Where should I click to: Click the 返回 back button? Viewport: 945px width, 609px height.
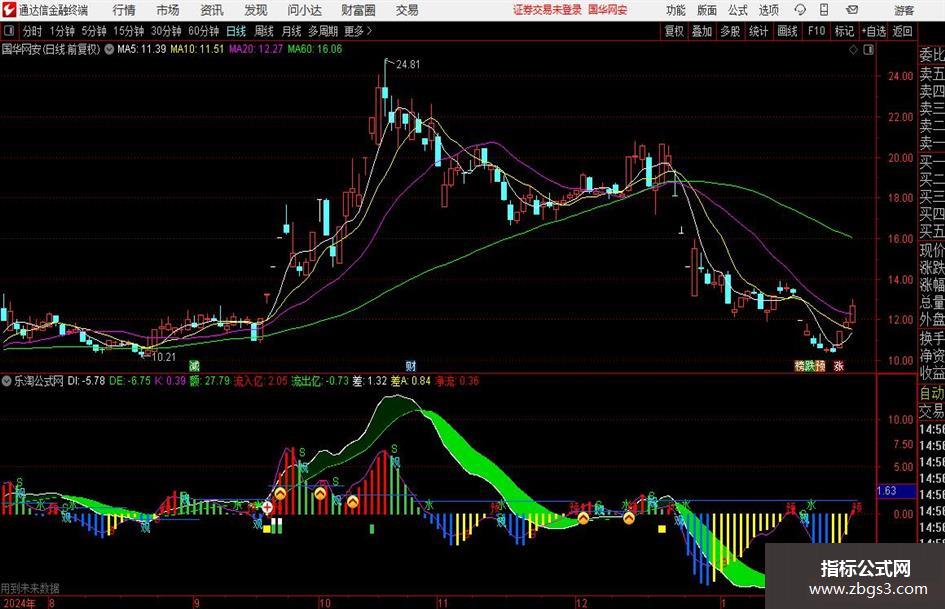pyautogui.click(x=902, y=31)
